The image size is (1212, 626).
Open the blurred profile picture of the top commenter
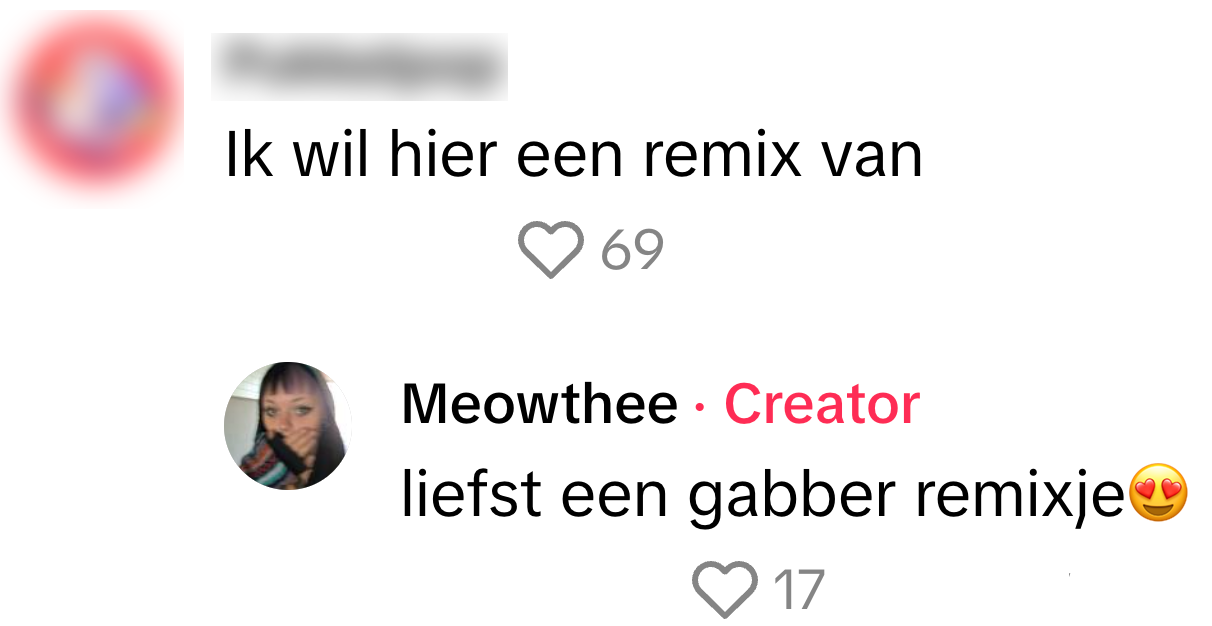[95, 104]
